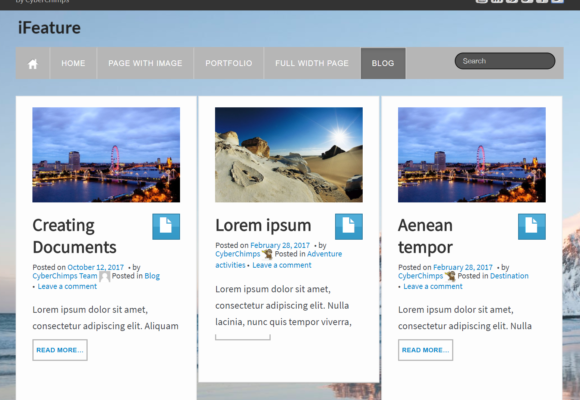Click Leave a comment on Lorem ipsum
Viewport: 580px width, 400px height.
[282, 265]
